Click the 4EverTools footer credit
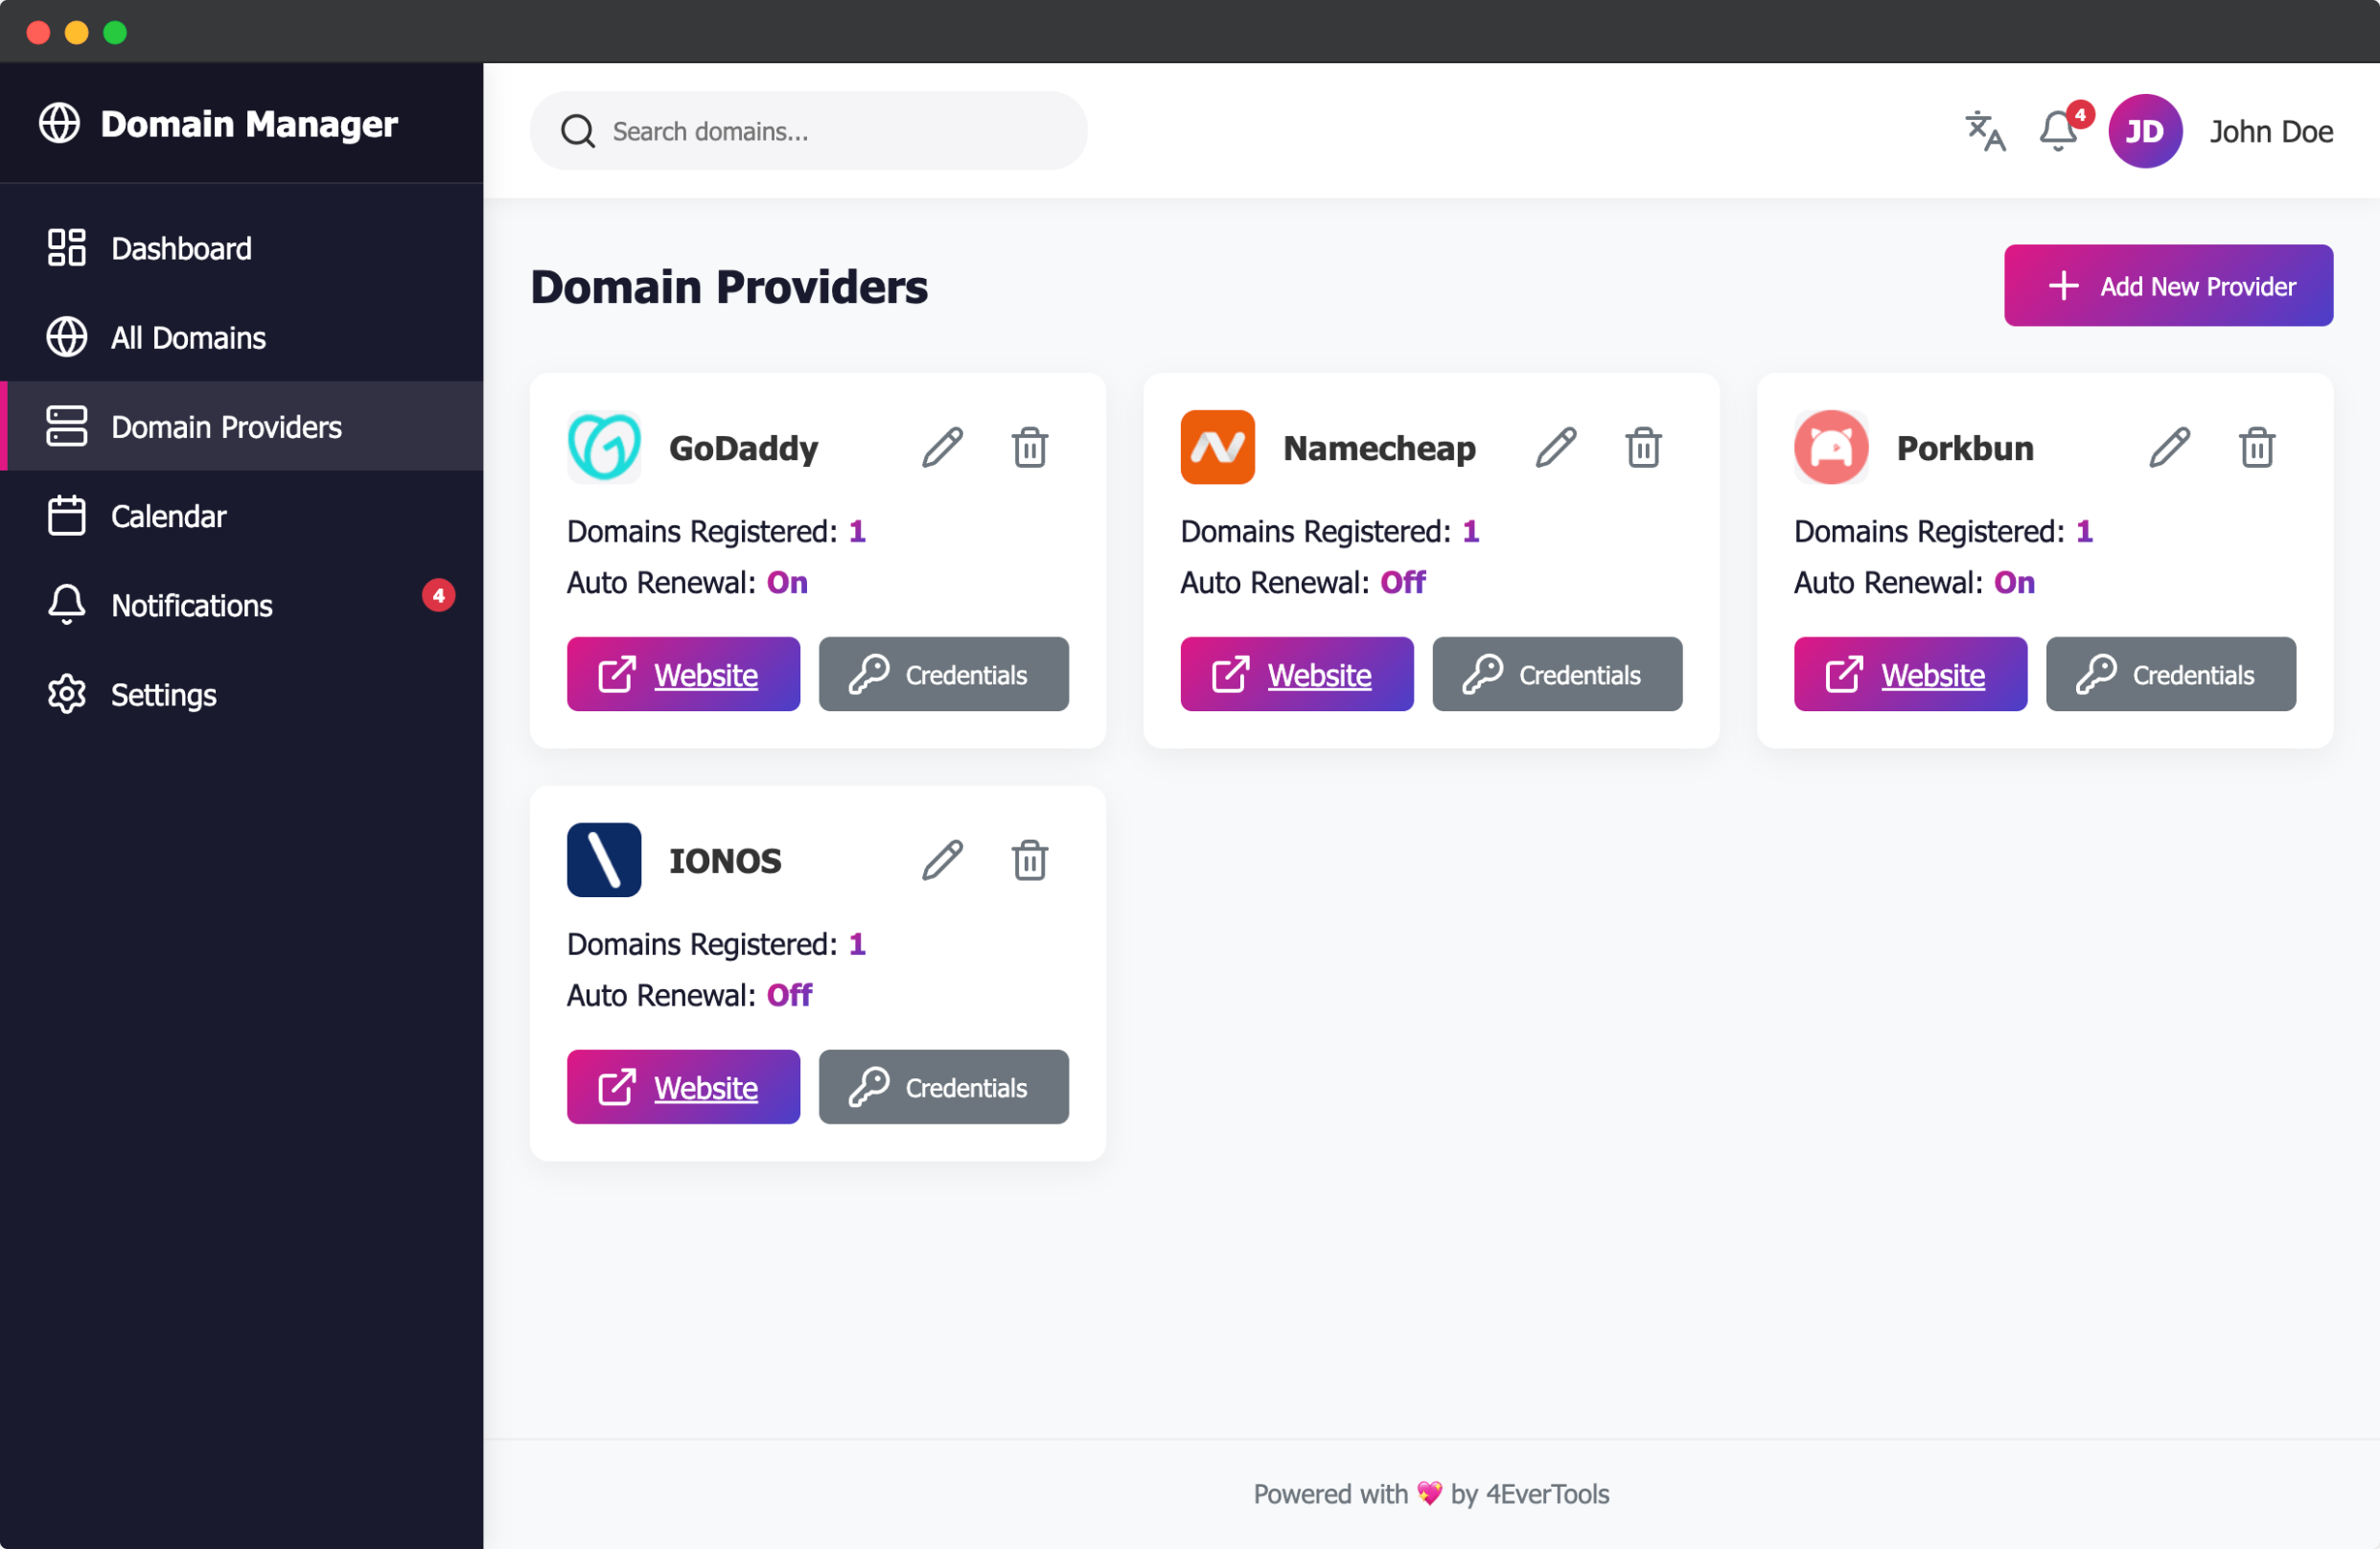 click(x=1546, y=1494)
